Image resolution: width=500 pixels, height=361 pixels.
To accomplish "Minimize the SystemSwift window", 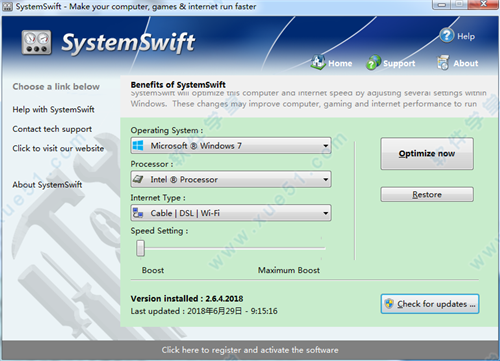I will point(442,4).
